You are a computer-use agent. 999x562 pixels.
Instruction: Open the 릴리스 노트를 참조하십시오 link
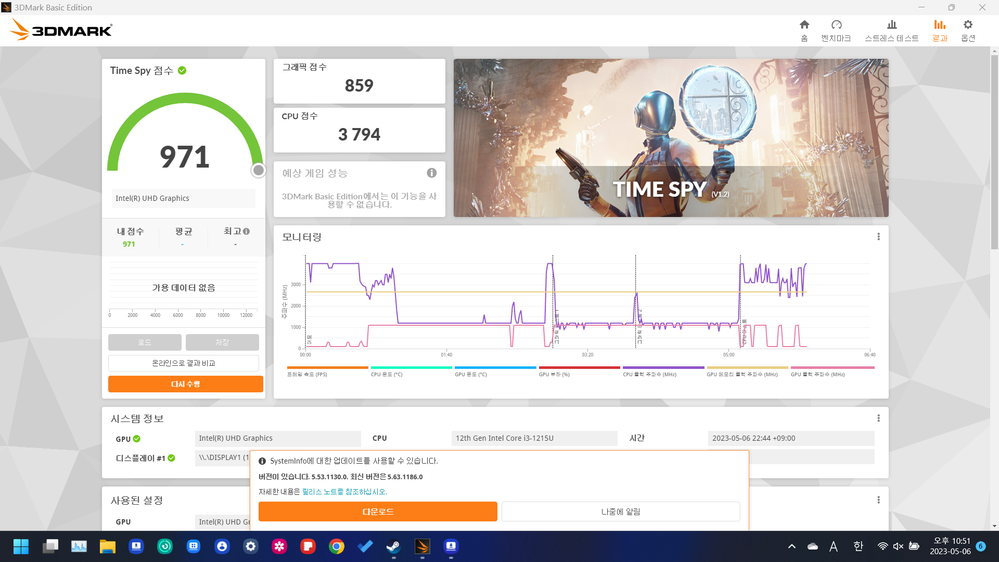tap(344, 492)
